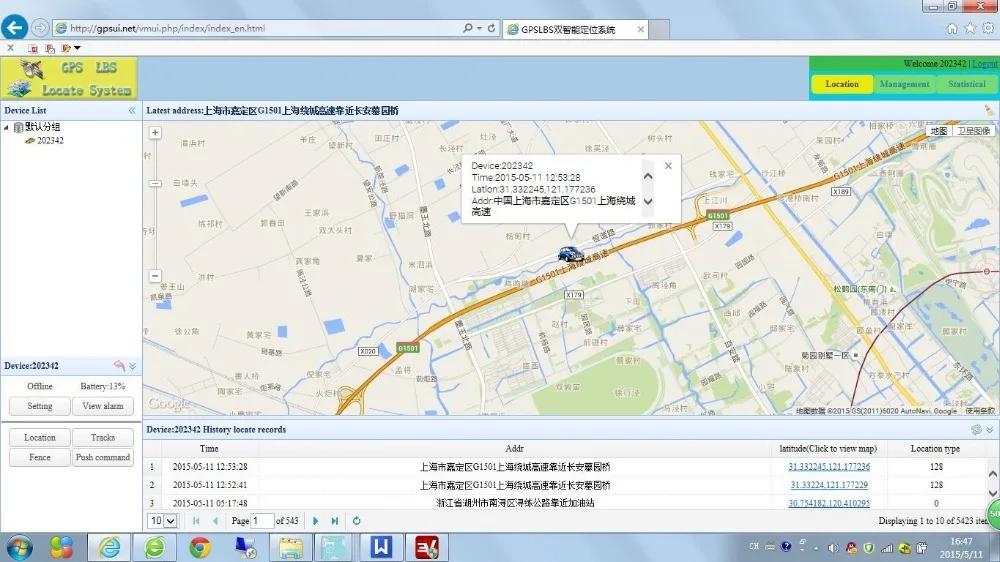Switch to the Location tab
Viewport: 1000px width, 562px height.
click(x=842, y=84)
